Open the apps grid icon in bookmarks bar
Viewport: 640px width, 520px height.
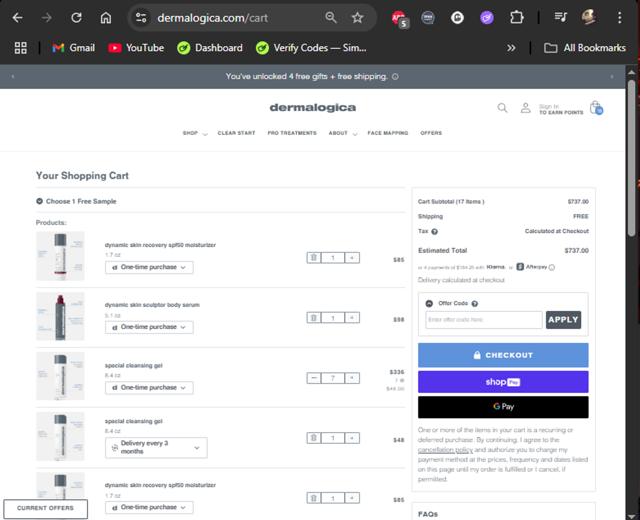click(x=20, y=48)
